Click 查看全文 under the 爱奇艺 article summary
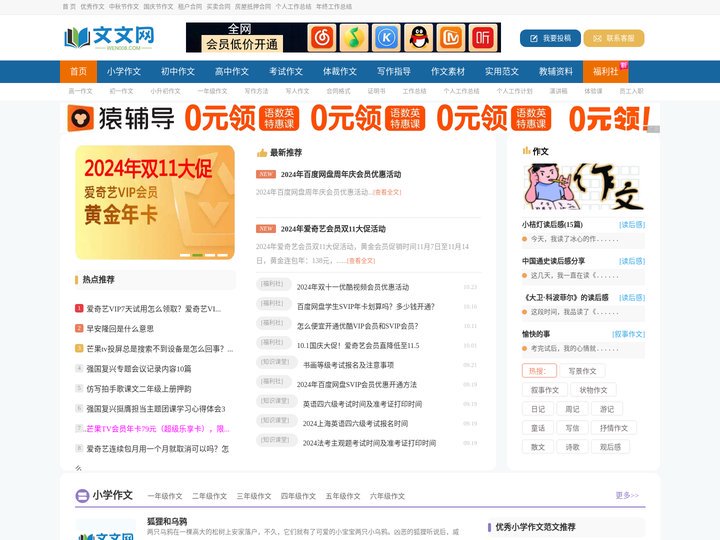This screenshot has width=720, height=540. pos(361,260)
